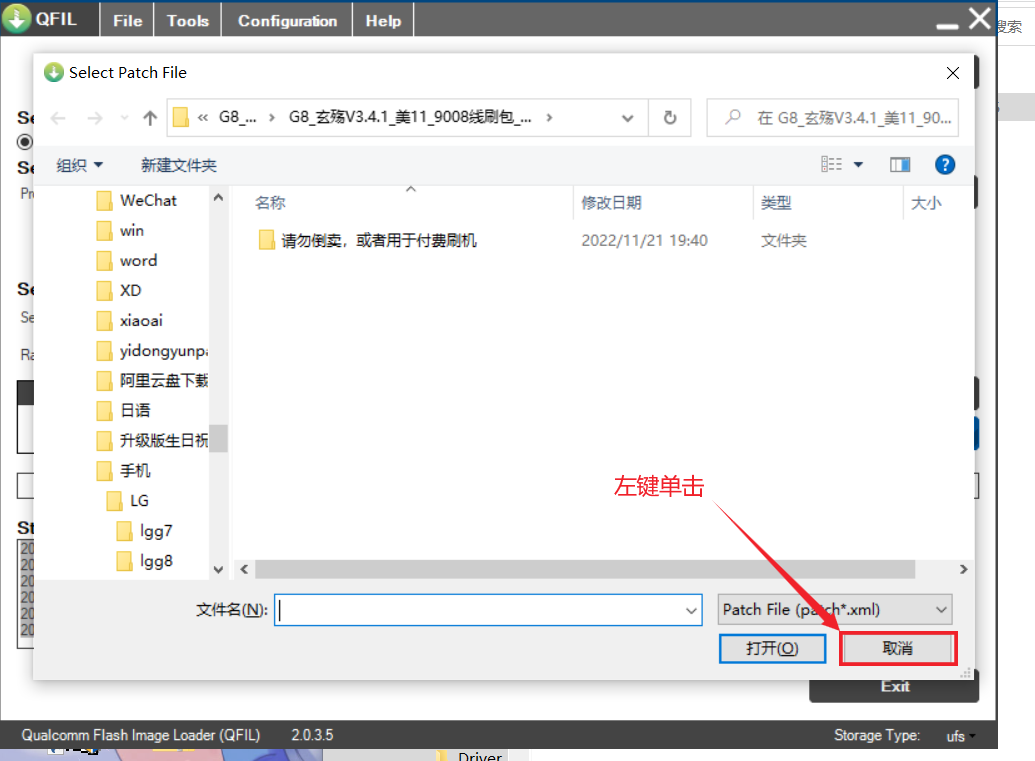Click the 打开(O) open button

click(x=772, y=648)
